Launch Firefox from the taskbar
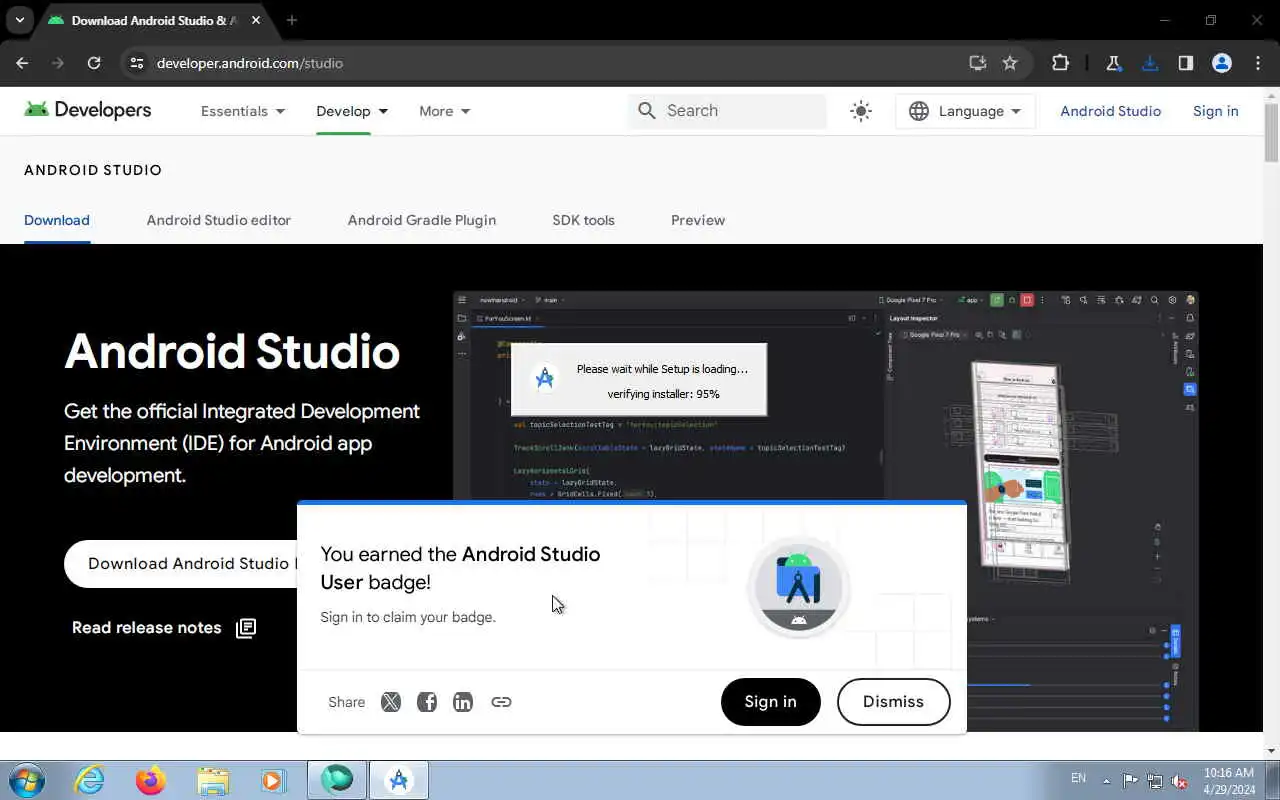 coord(151,780)
